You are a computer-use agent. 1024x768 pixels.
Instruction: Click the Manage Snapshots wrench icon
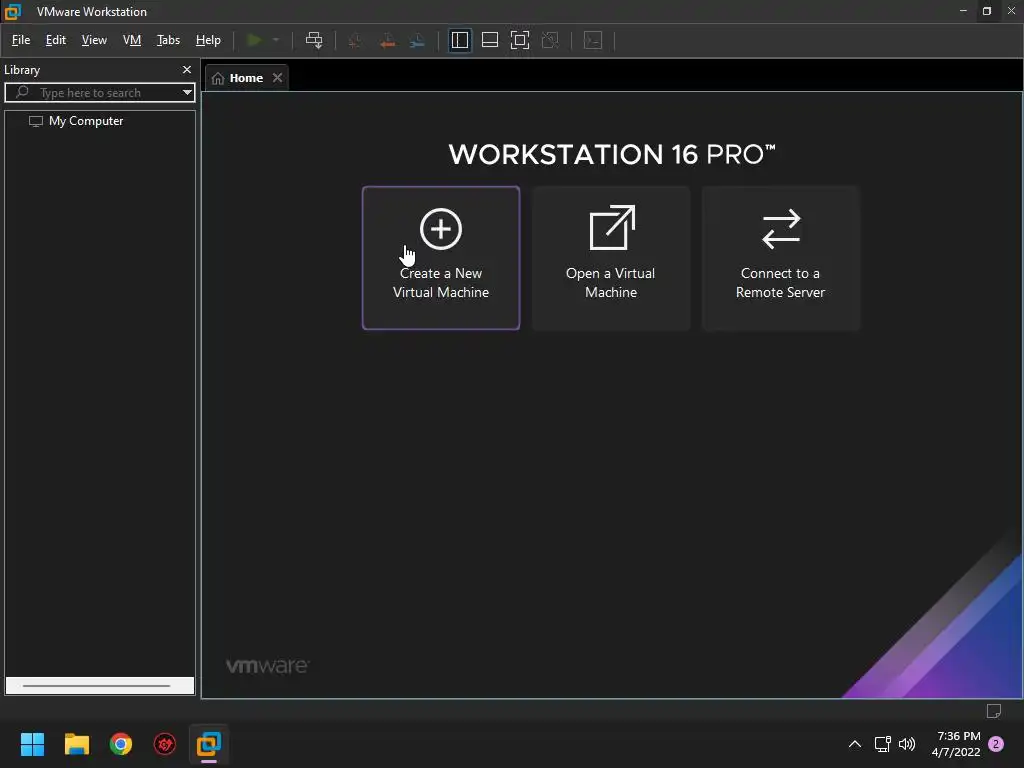coord(417,40)
